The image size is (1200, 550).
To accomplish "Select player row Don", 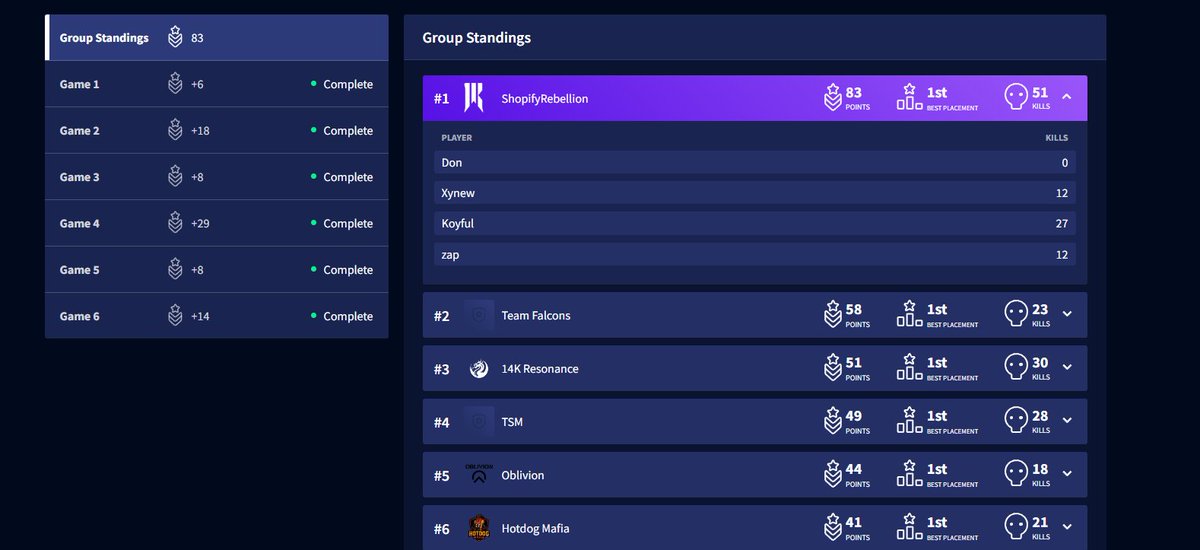I will (755, 162).
